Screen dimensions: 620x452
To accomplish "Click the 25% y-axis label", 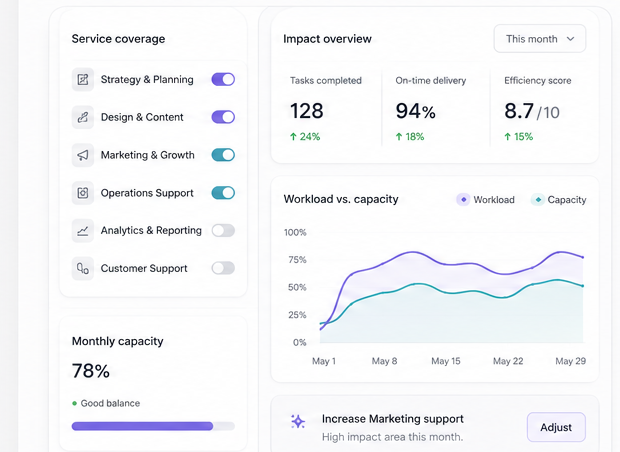I will tap(297, 315).
